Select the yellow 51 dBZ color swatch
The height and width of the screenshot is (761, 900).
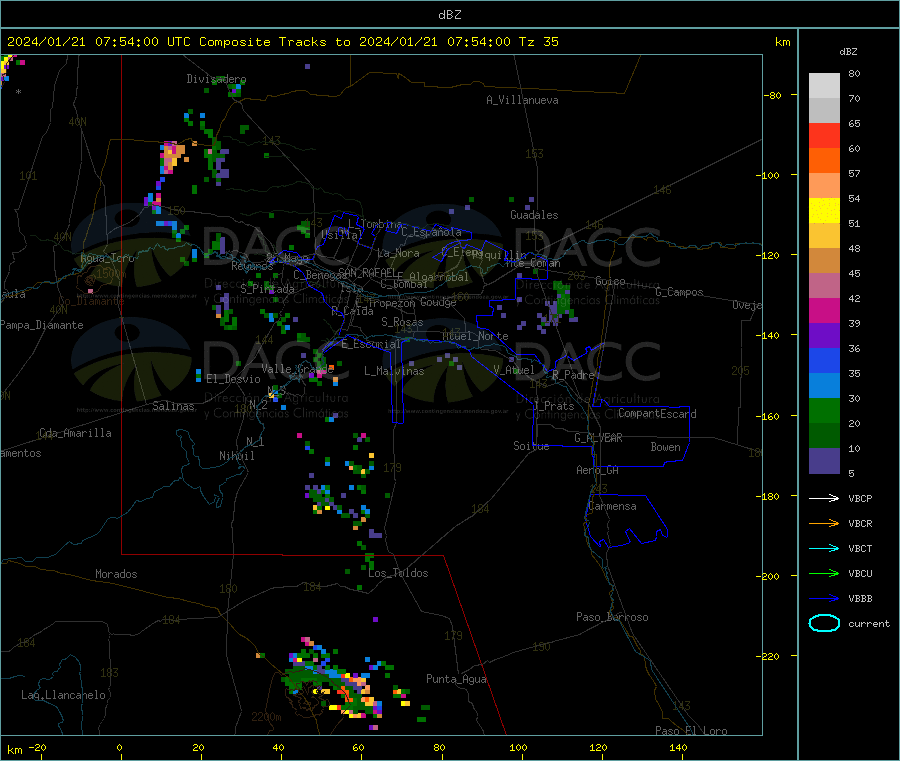pyautogui.click(x=824, y=211)
